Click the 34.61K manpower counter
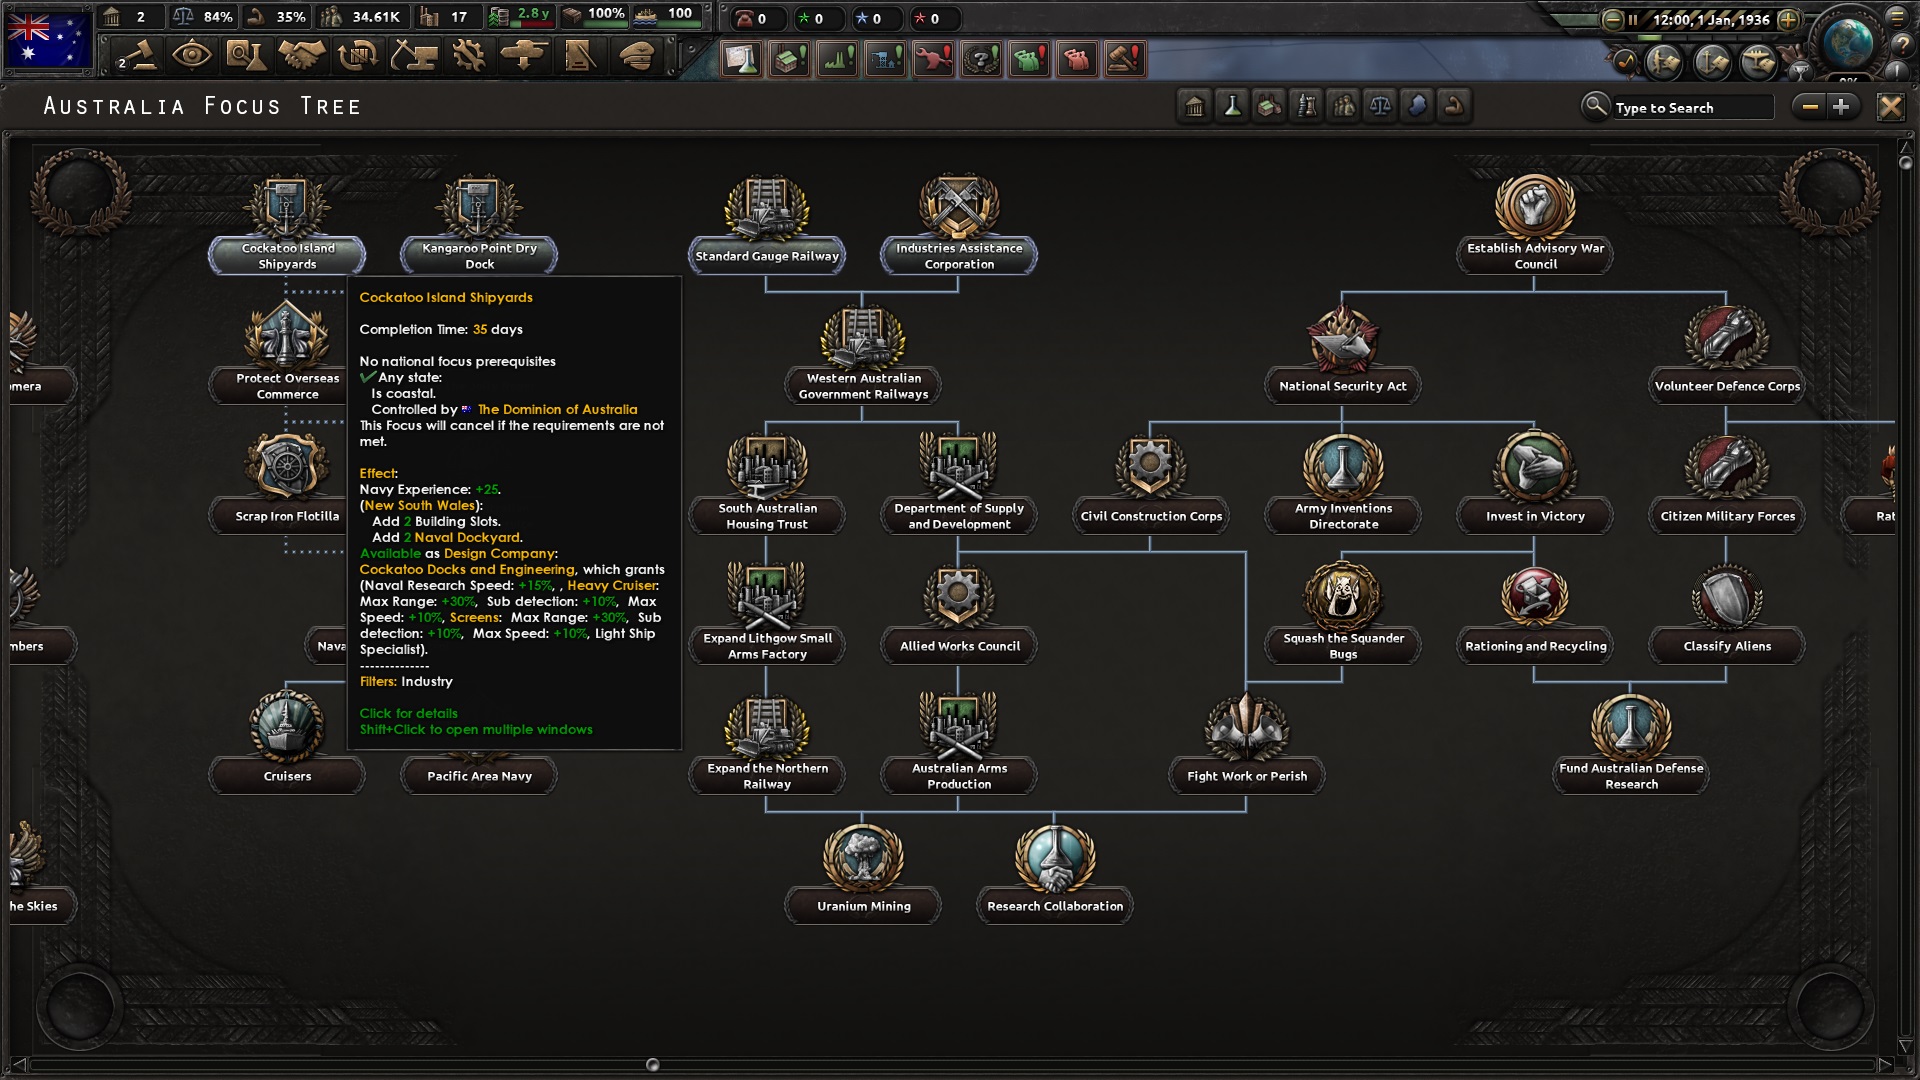1920x1080 pixels. [362, 17]
